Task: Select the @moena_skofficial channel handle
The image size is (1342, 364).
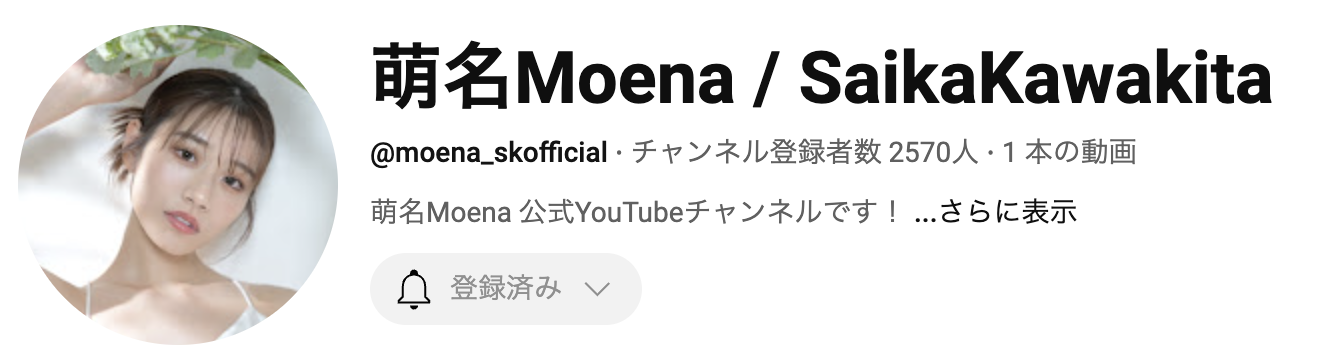Action: [489, 154]
